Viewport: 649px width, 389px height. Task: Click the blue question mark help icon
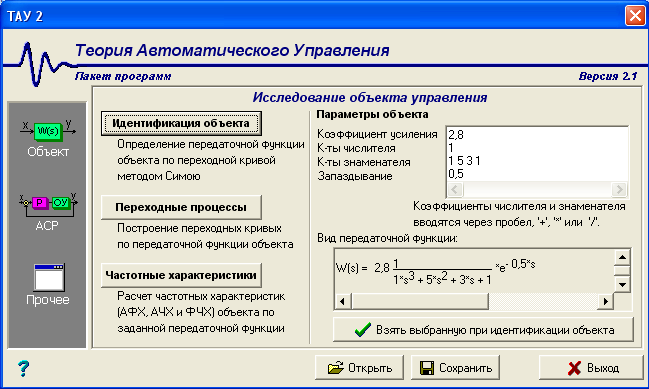tap(23, 368)
